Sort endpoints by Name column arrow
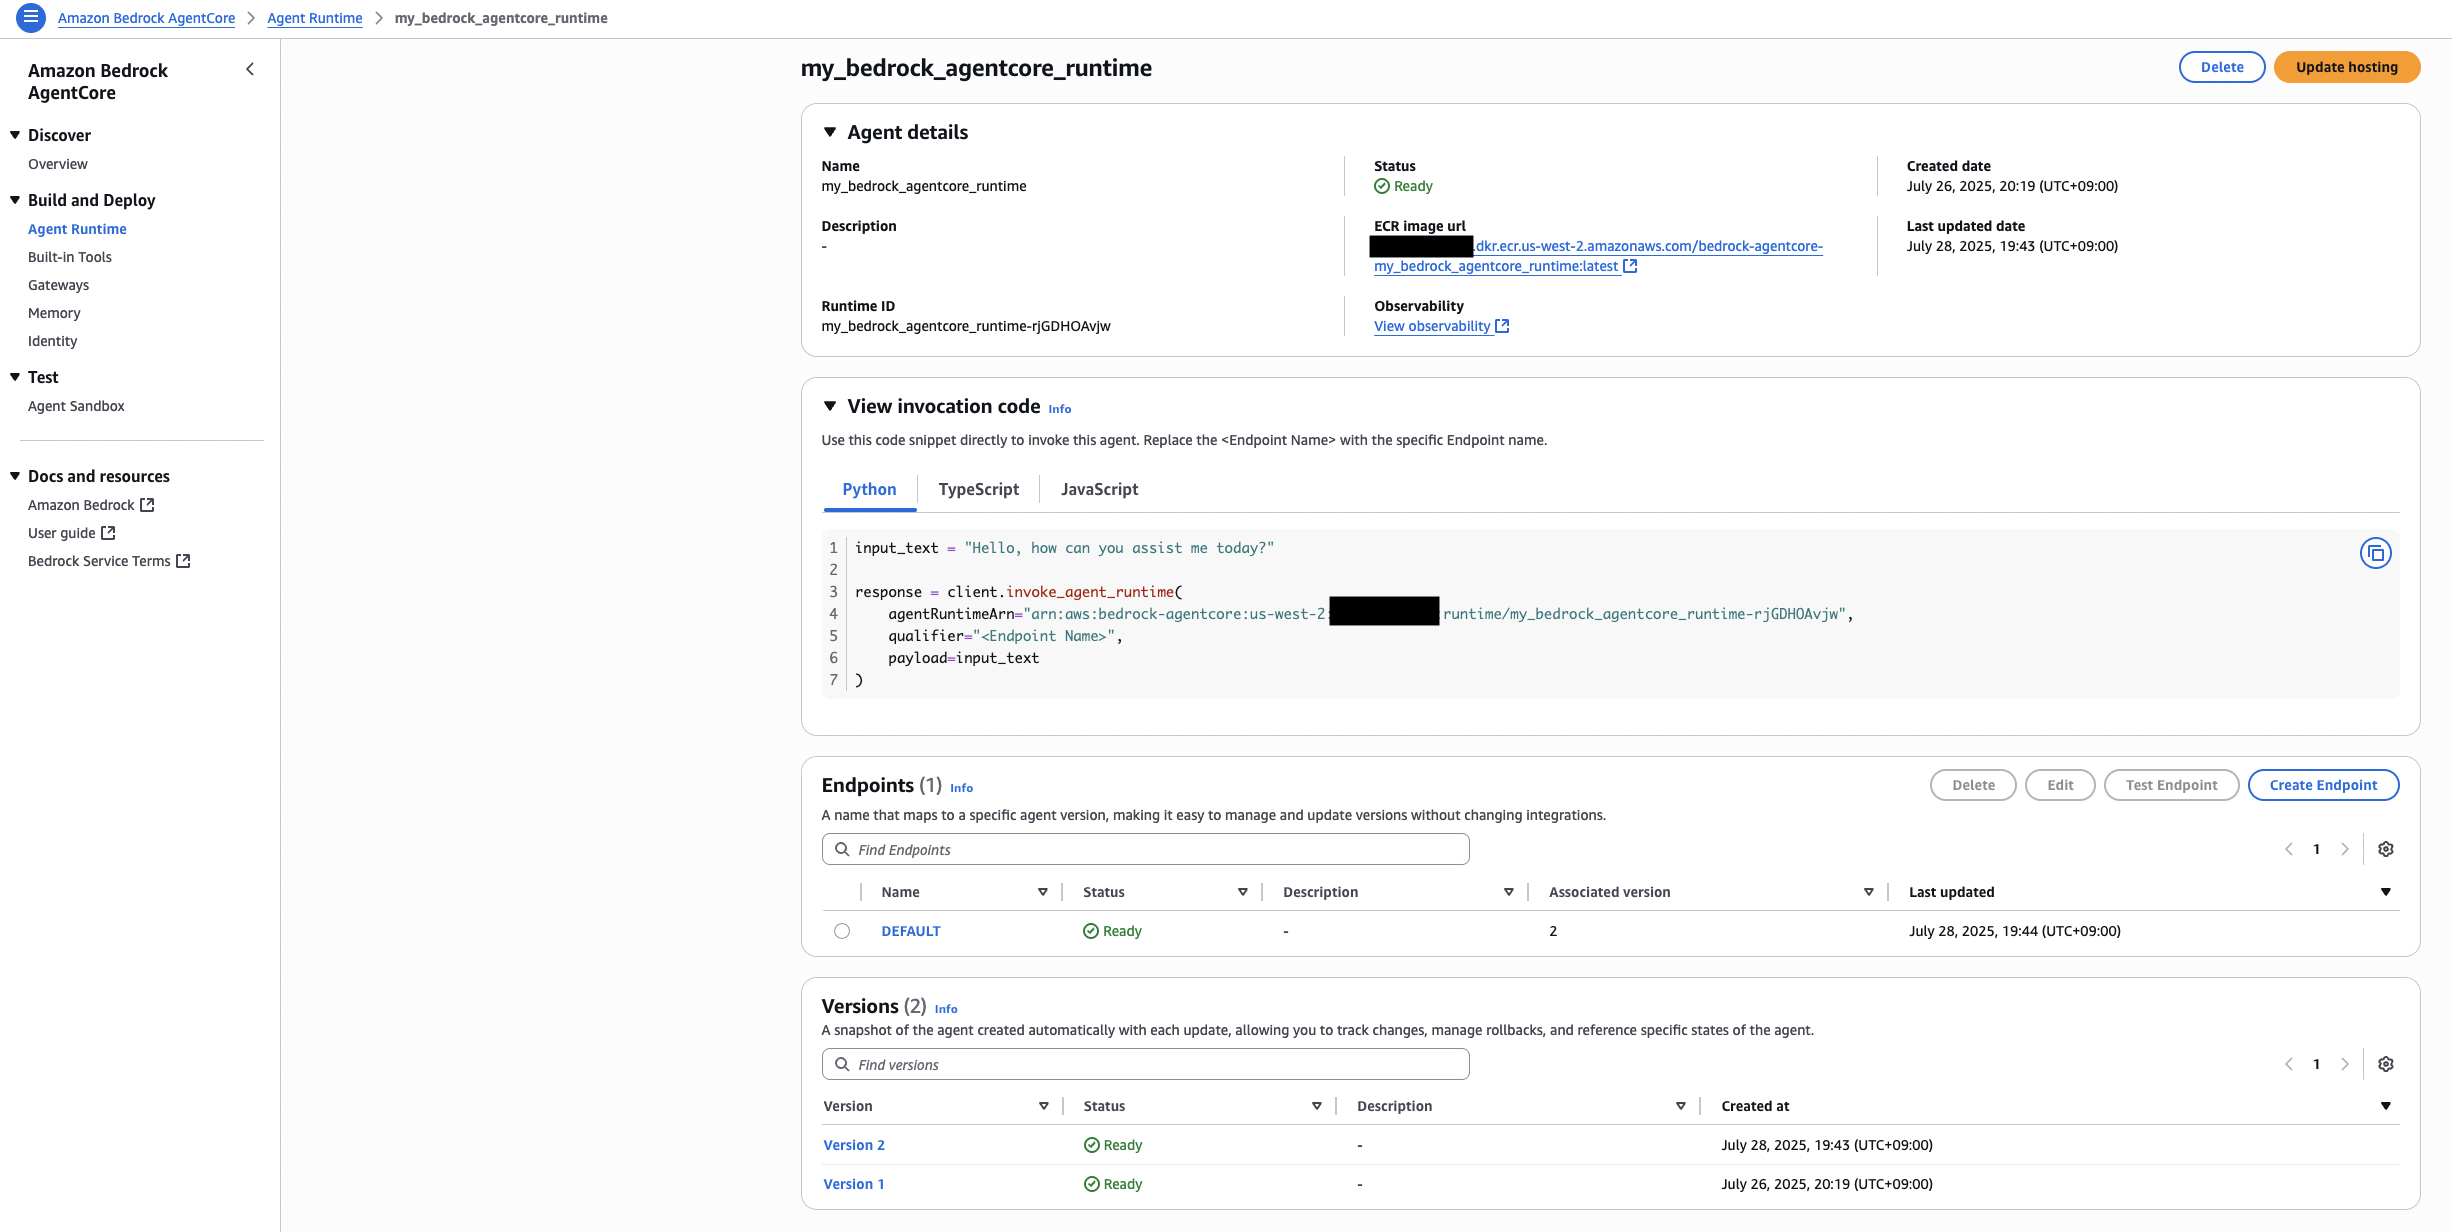 click(1042, 892)
